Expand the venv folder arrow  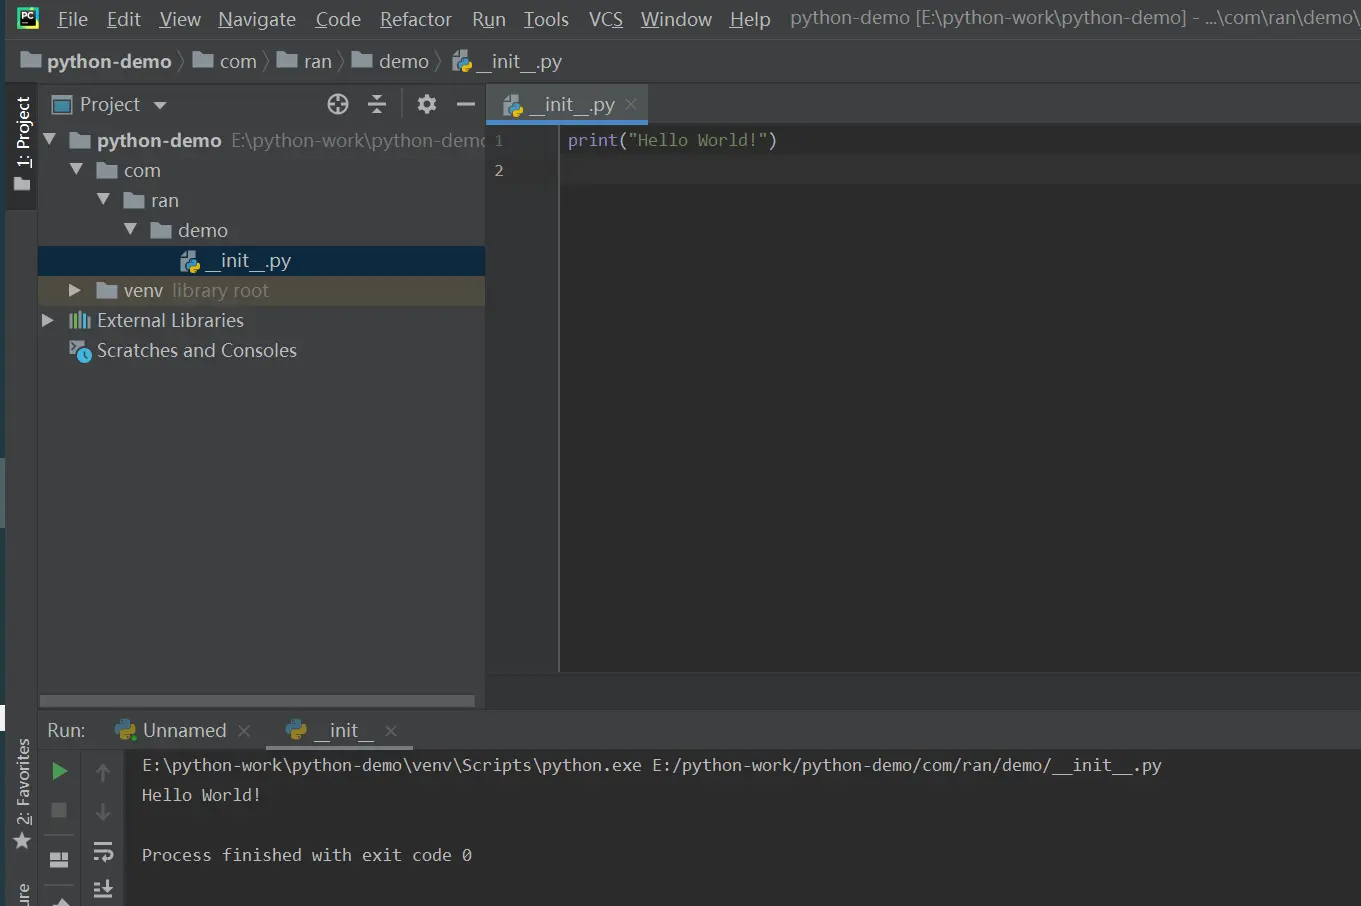[74, 290]
